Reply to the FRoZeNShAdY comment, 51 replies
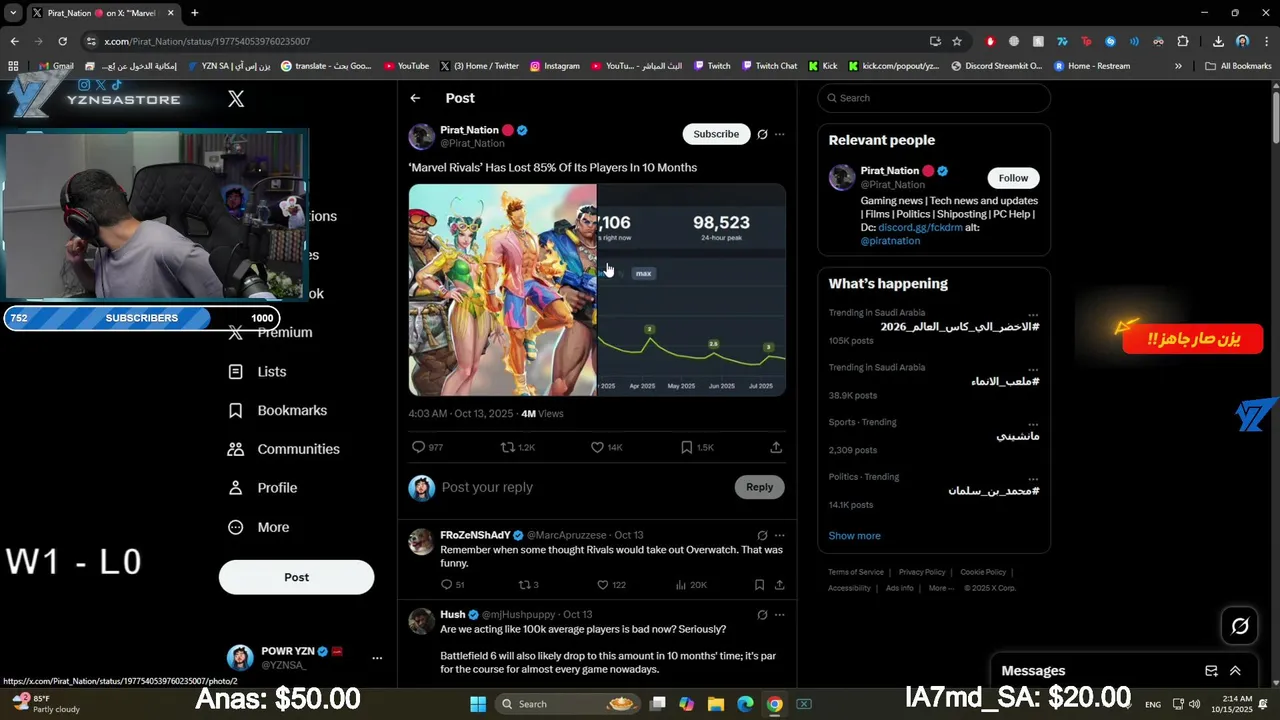Screen dimensions: 1280x720 pos(447,585)
